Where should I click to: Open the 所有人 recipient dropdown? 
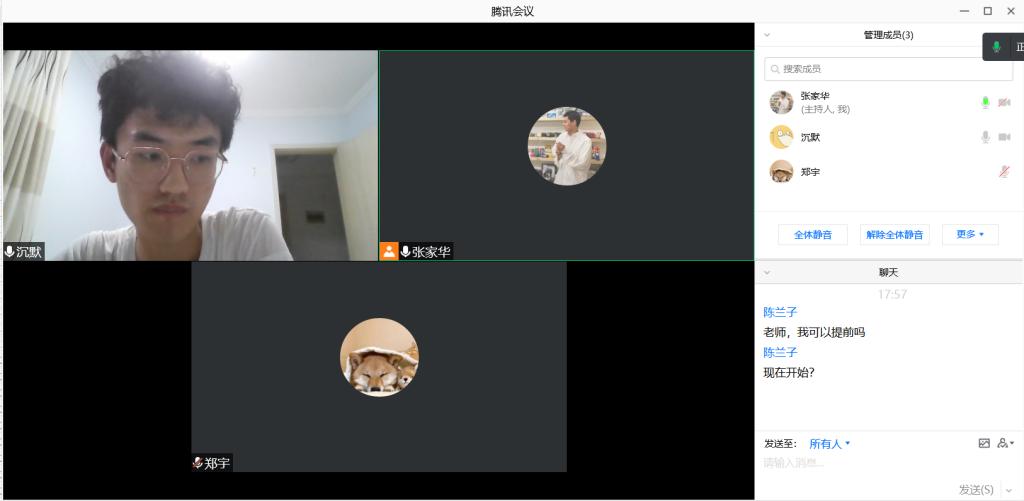(829, 444)
